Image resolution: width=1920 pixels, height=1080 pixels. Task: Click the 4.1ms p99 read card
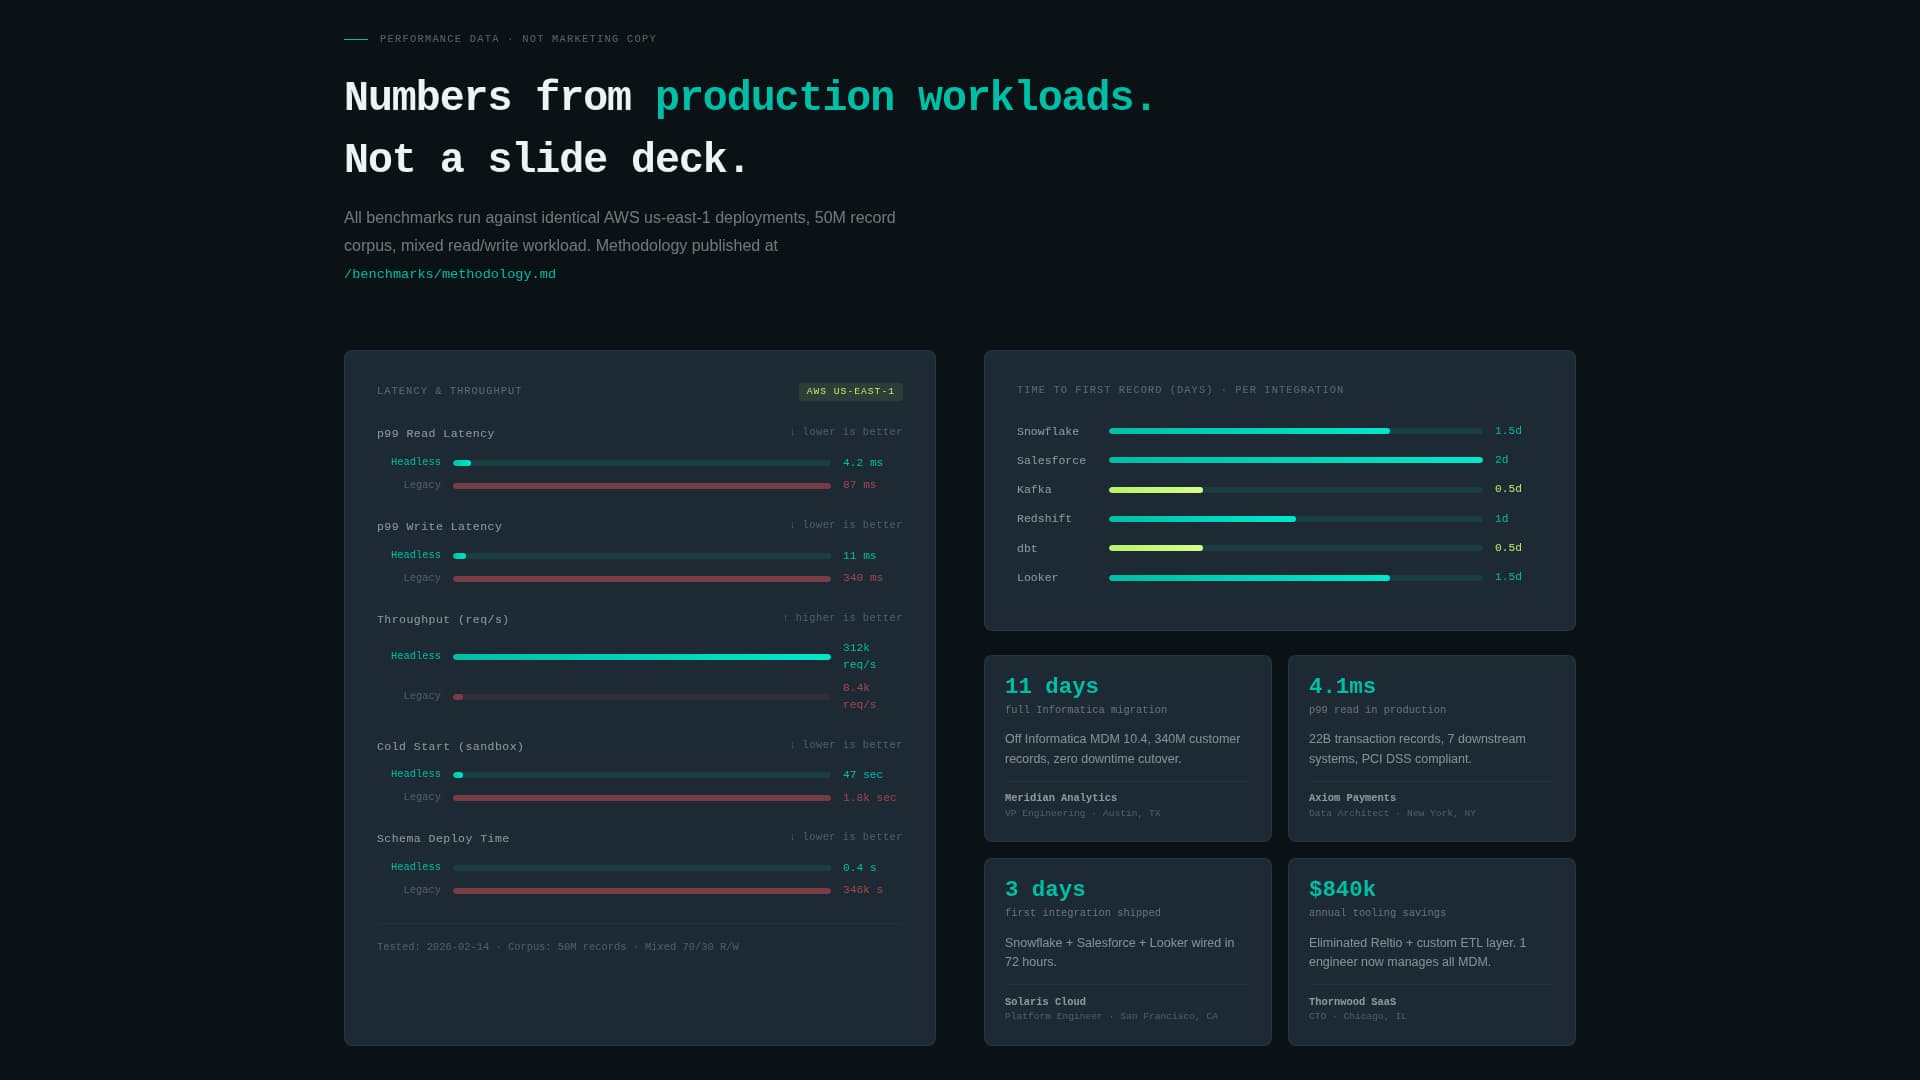(1431, 748)
